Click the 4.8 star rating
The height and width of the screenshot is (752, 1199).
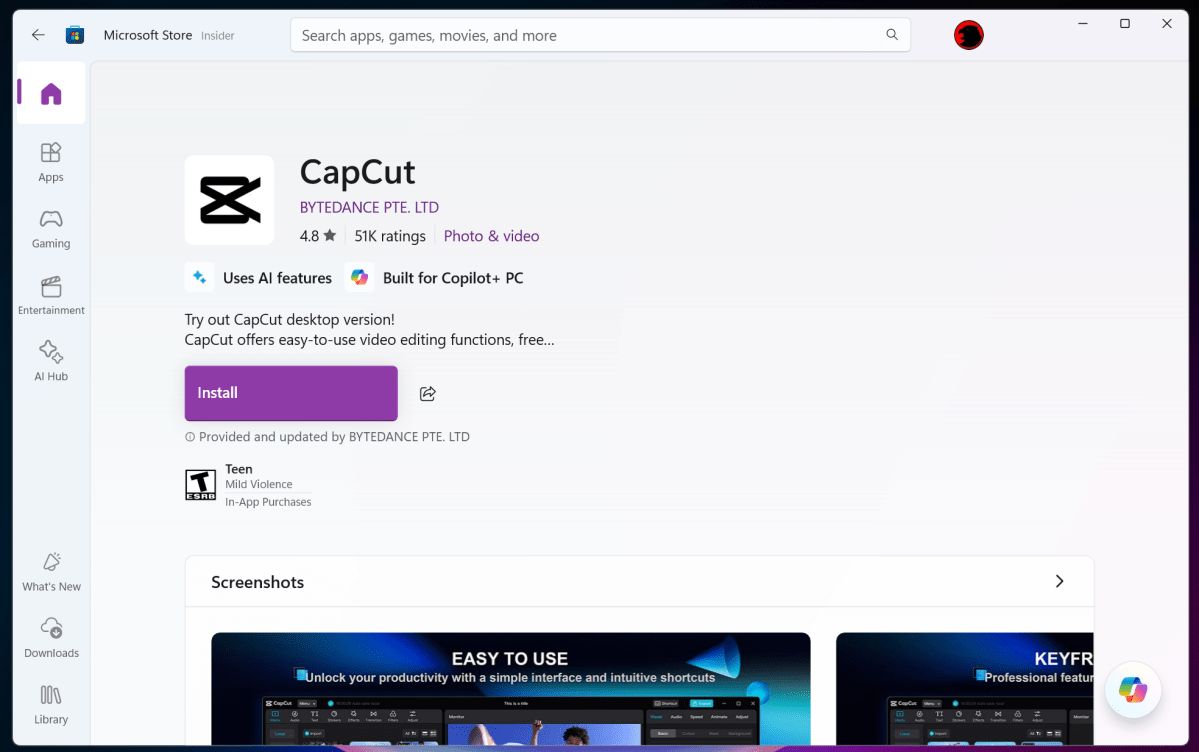coord(318,236)
